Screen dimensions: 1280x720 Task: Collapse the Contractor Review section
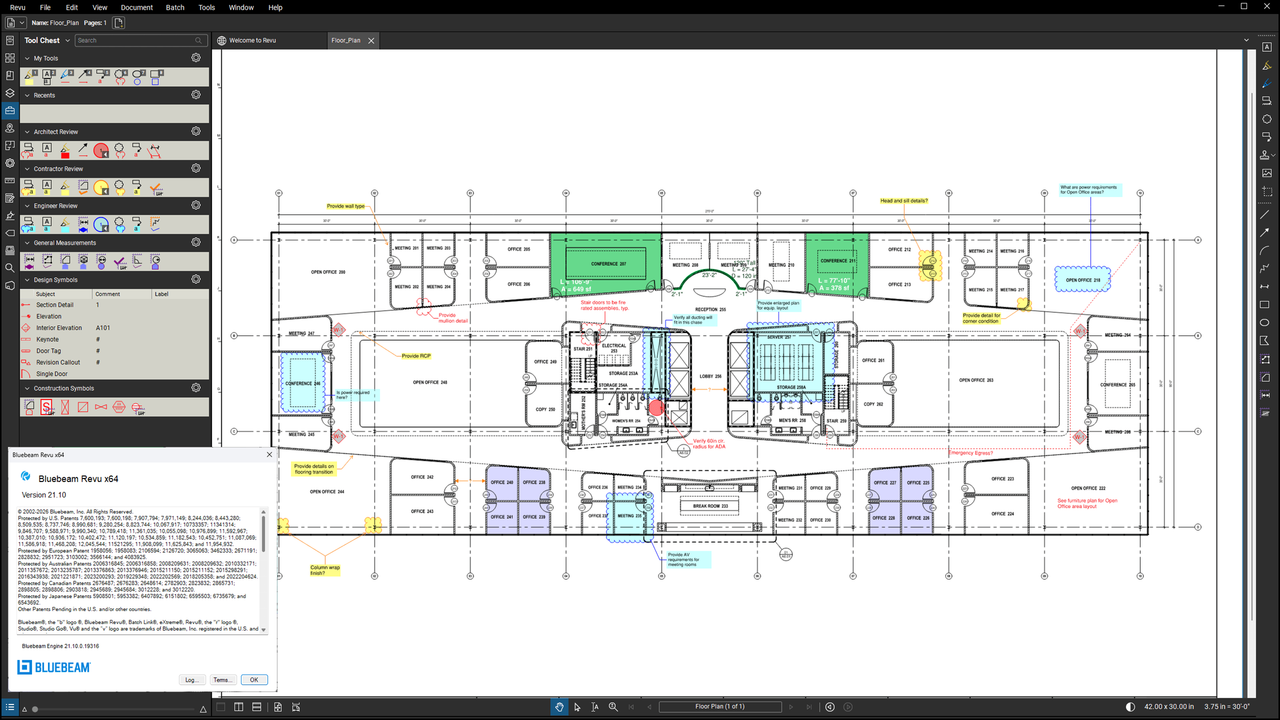click(27, 168)
